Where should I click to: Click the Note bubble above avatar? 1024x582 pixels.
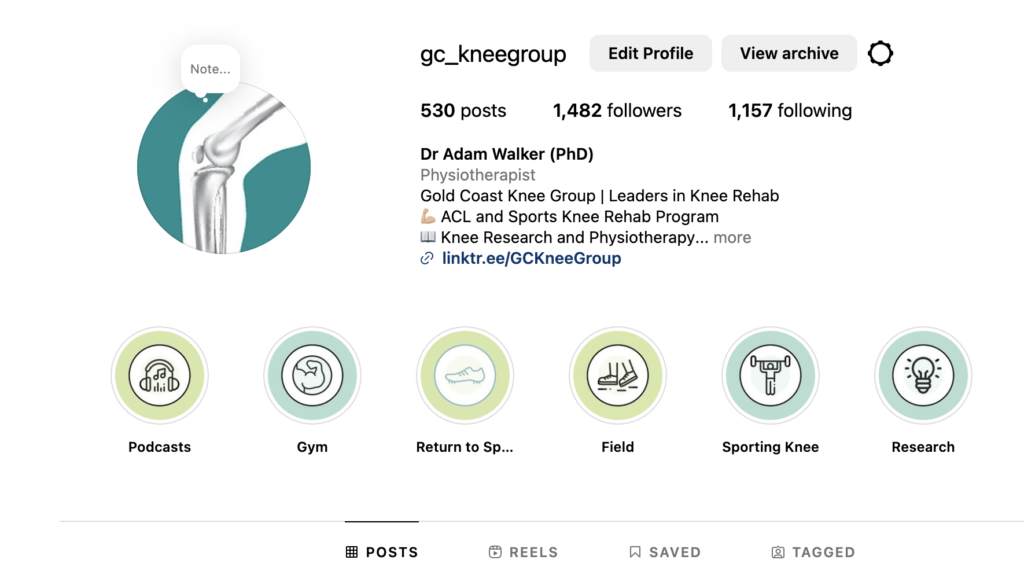click(210, 69)
